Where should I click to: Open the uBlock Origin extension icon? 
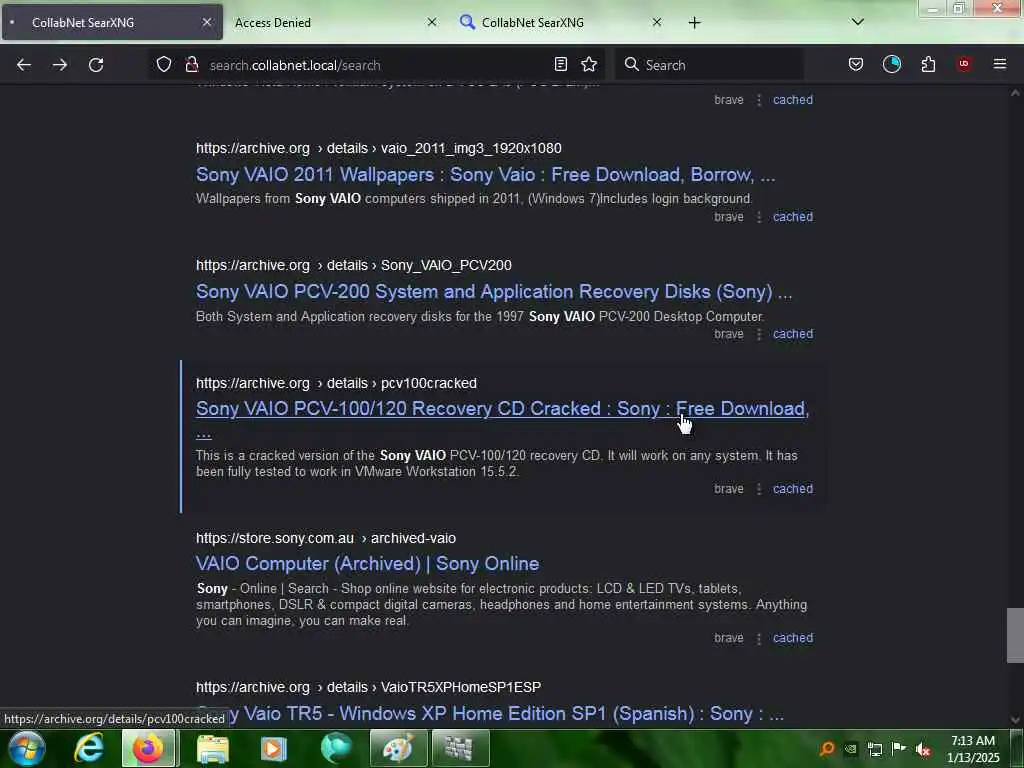(x=964, y=64)
